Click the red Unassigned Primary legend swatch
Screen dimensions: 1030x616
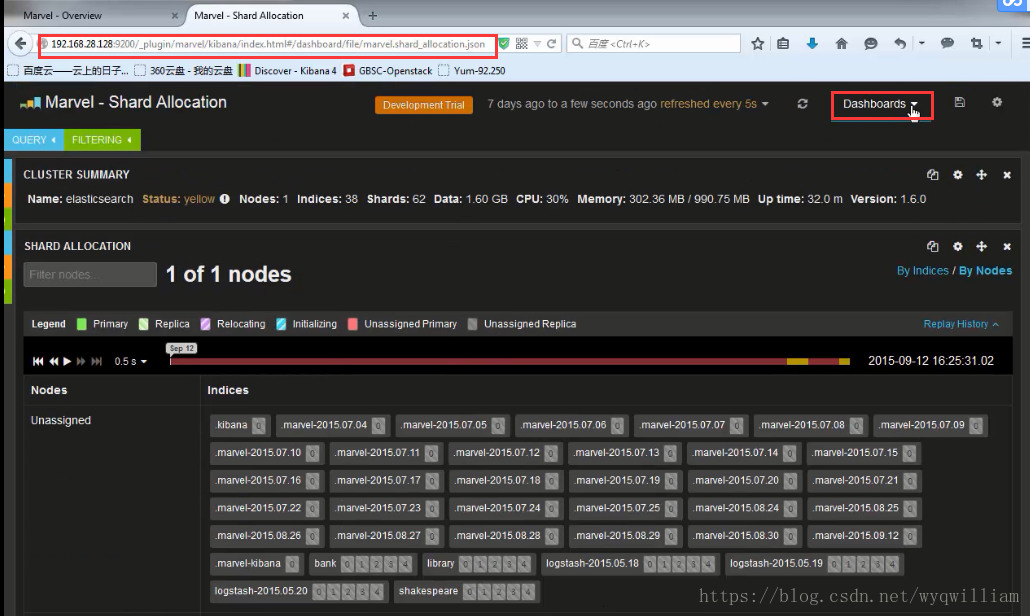tap(353, 324)
